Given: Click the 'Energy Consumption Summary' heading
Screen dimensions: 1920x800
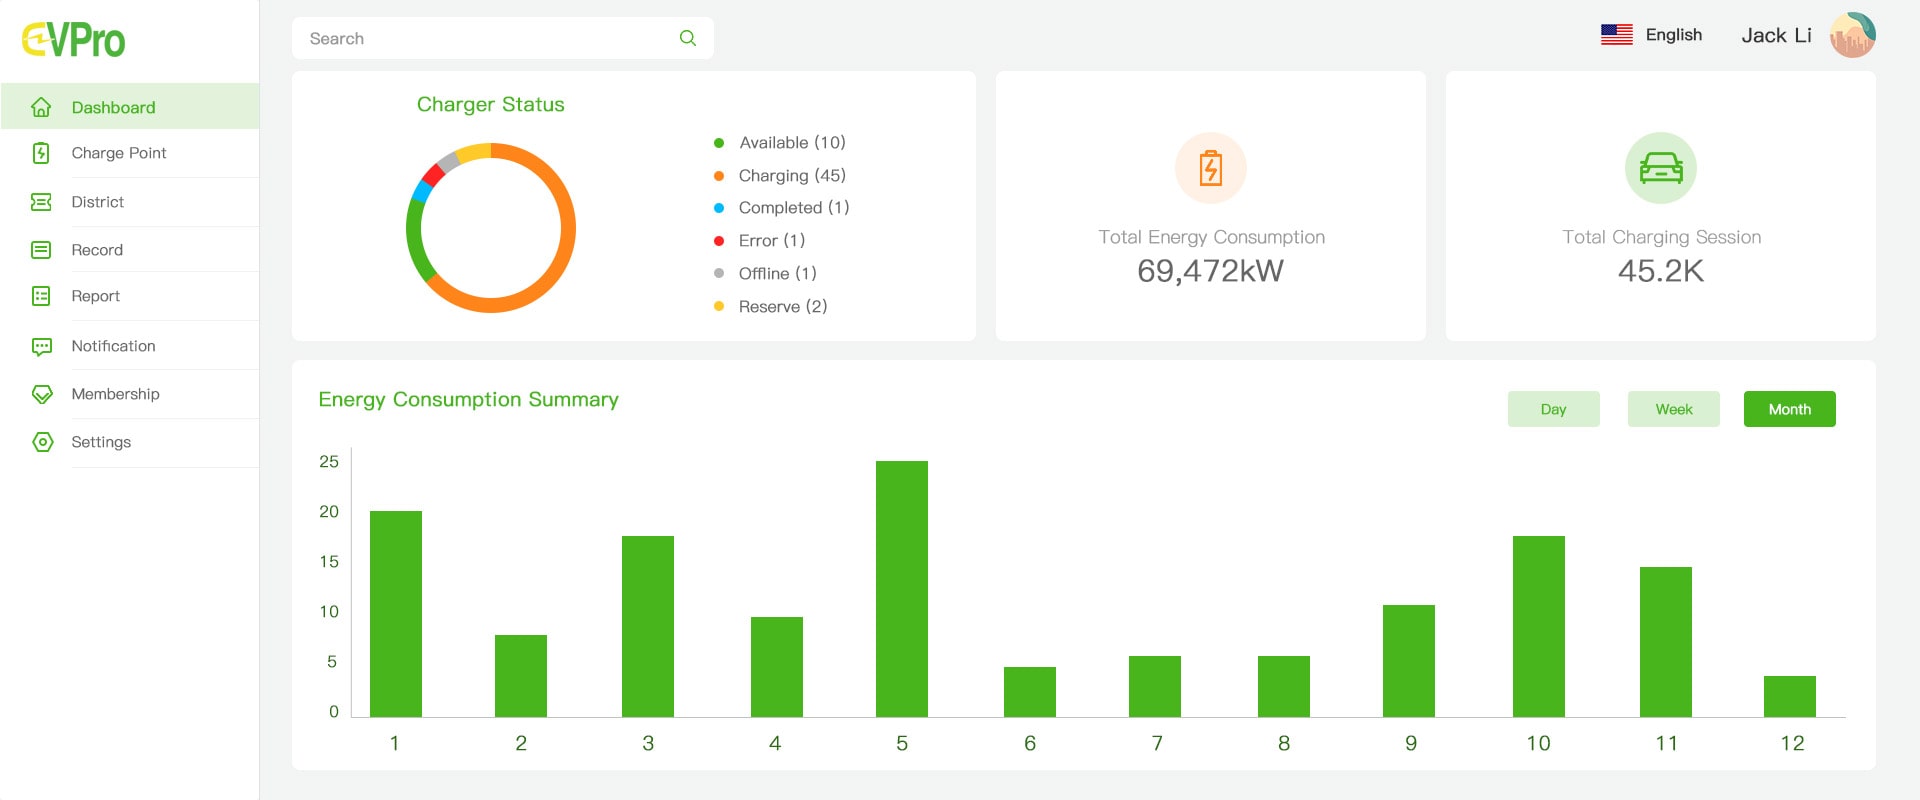Looking at the screenshot, I should pos(468,400).
